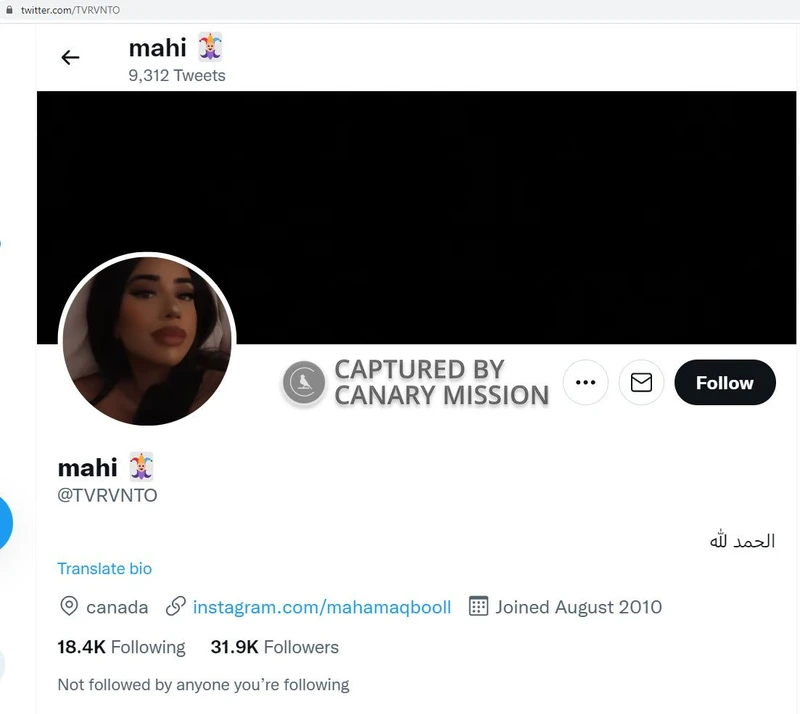800x714 pixels.
Task: Open the instagram.com/mahamaqbooll link
Action: click(x=322, y=607)
